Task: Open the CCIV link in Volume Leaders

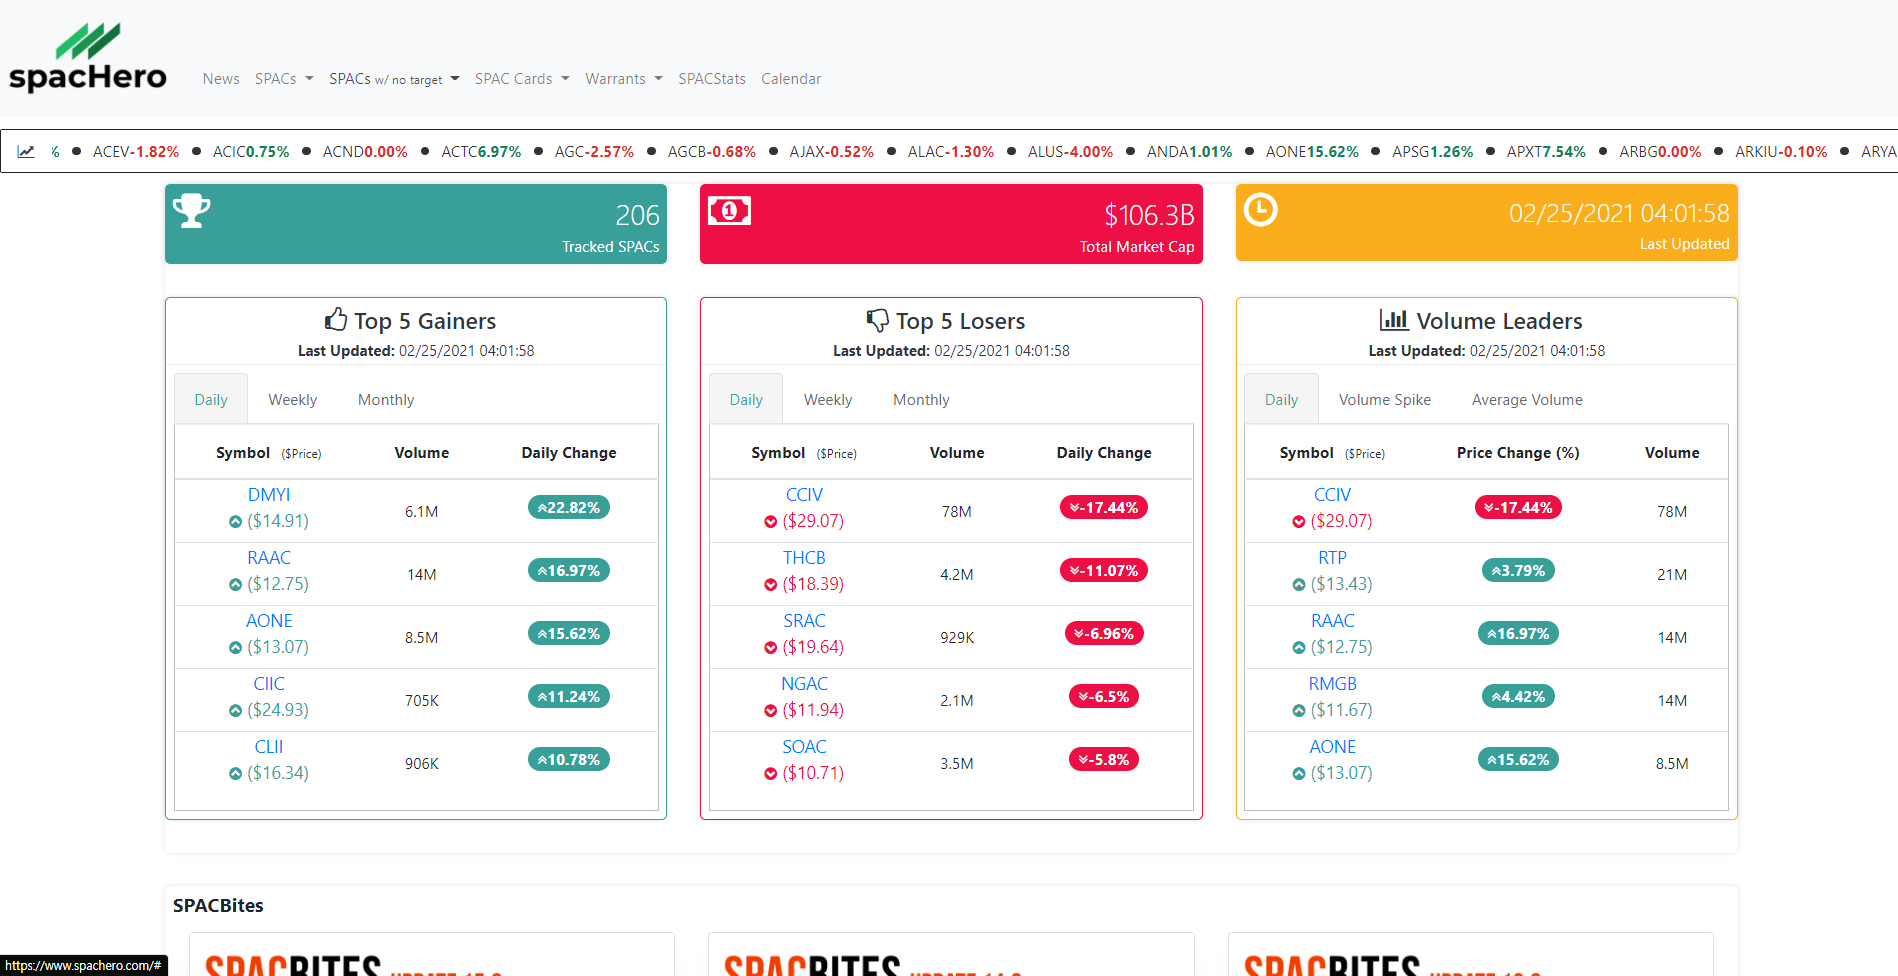Action: coord(1332,495)
